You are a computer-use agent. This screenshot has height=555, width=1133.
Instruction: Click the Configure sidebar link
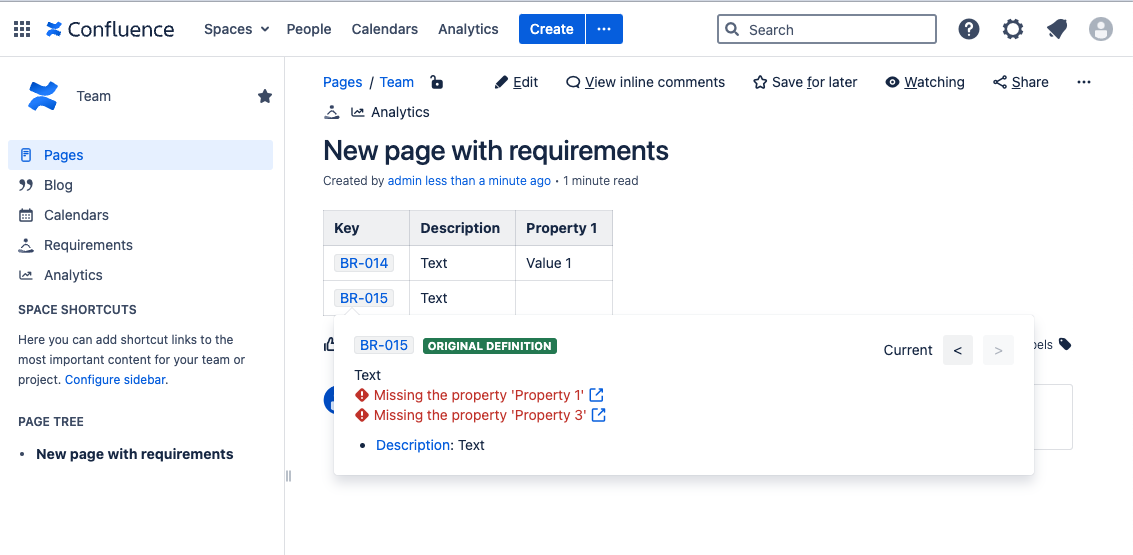pos(115,380)
